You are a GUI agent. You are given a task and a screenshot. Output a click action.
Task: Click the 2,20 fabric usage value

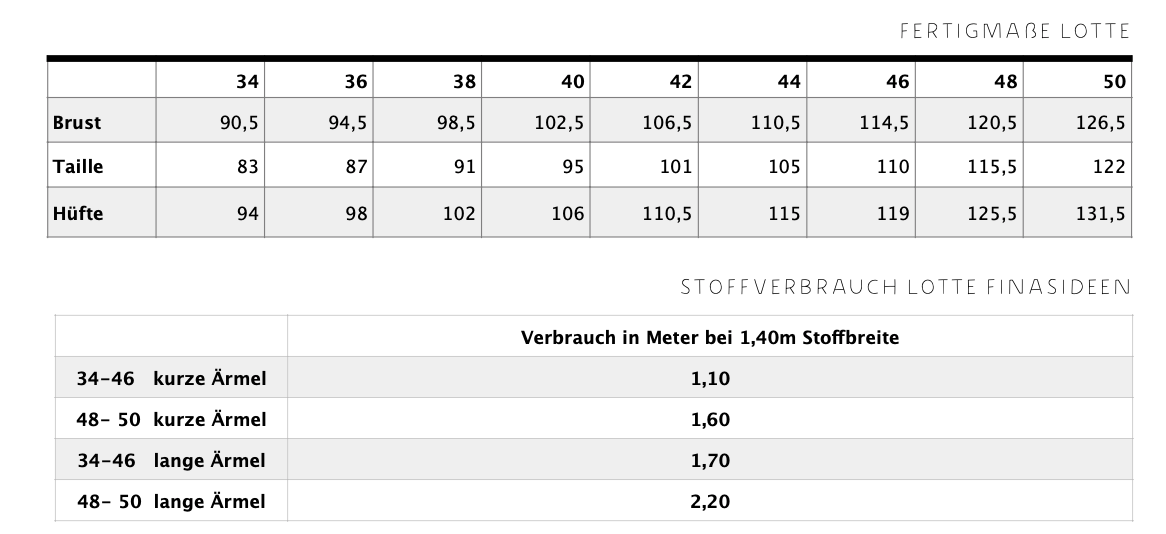click(709, 501)
